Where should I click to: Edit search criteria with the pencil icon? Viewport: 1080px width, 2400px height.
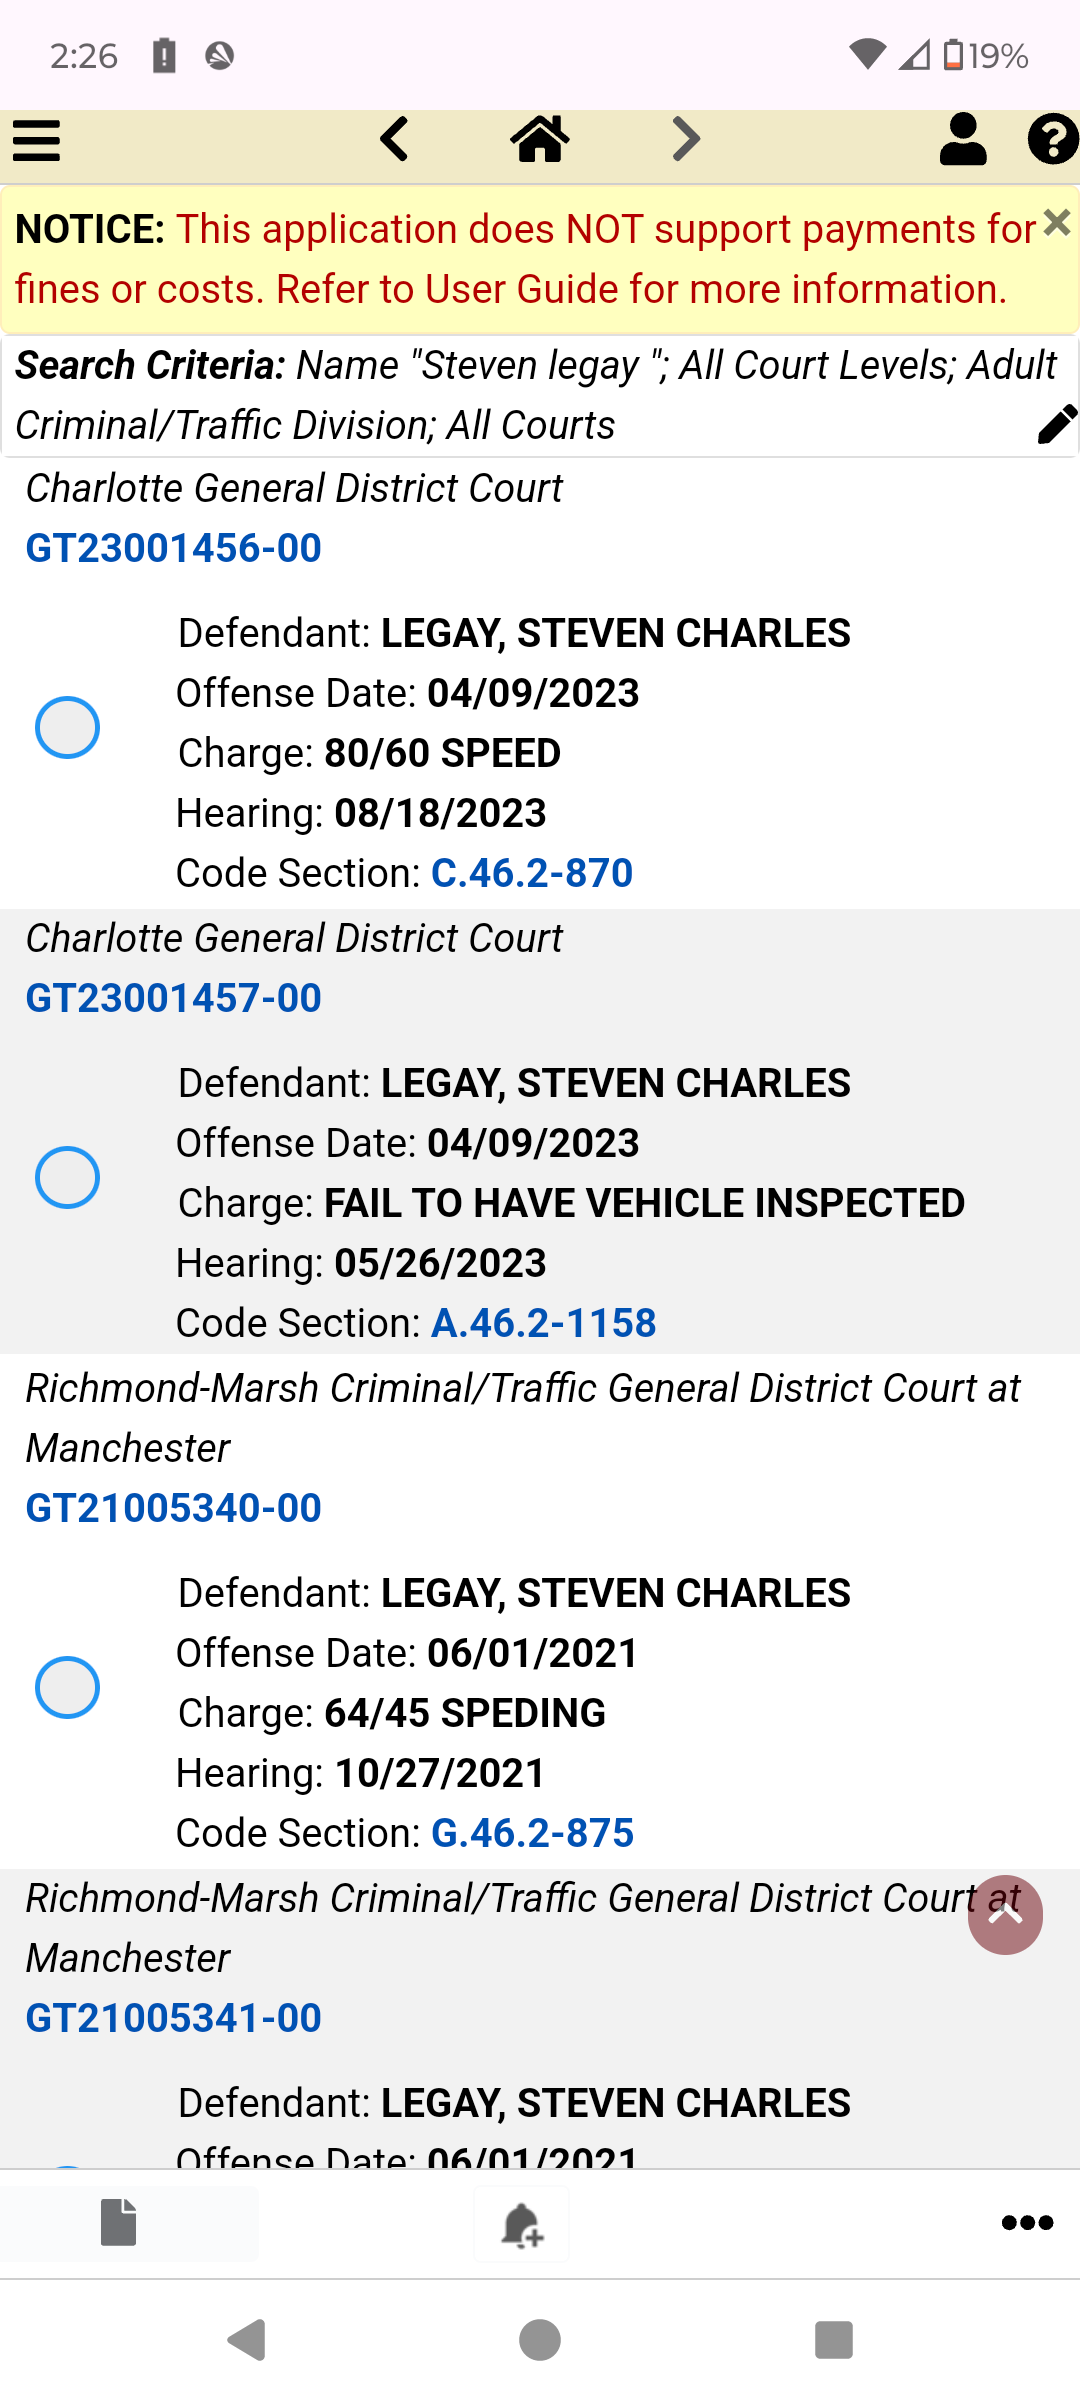point(1057,424)
